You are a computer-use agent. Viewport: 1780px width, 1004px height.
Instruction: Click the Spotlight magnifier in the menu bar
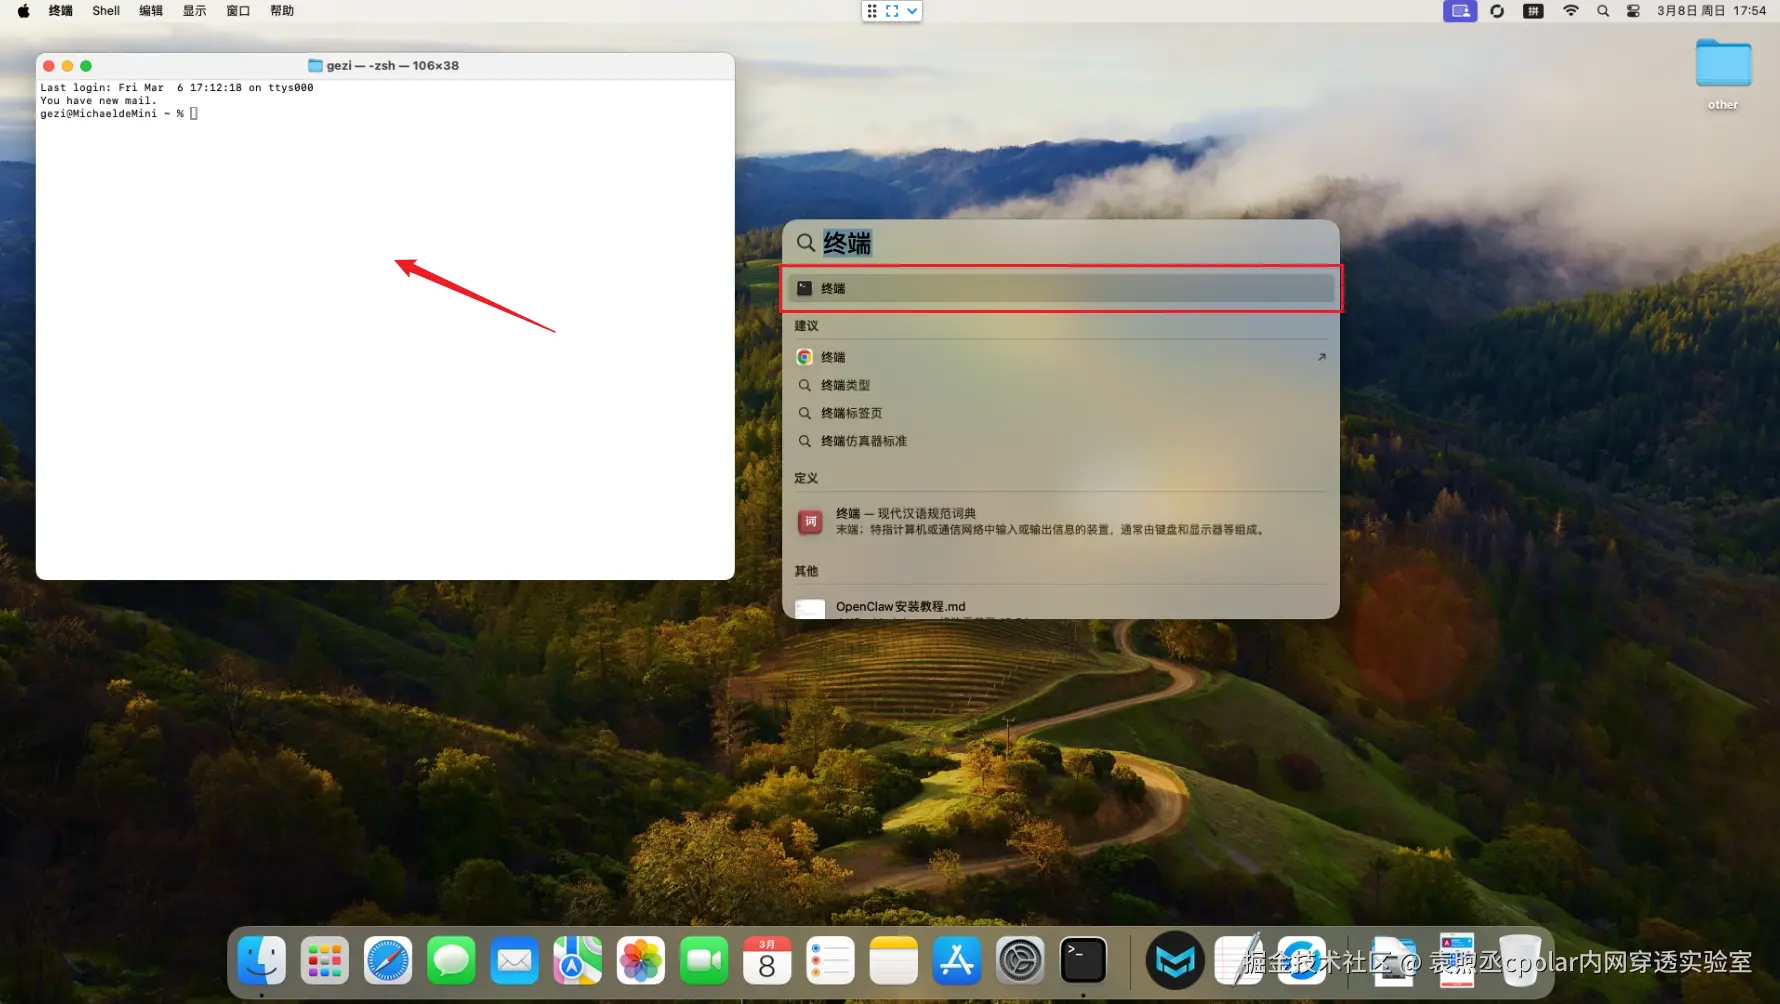coord(1603,11)
